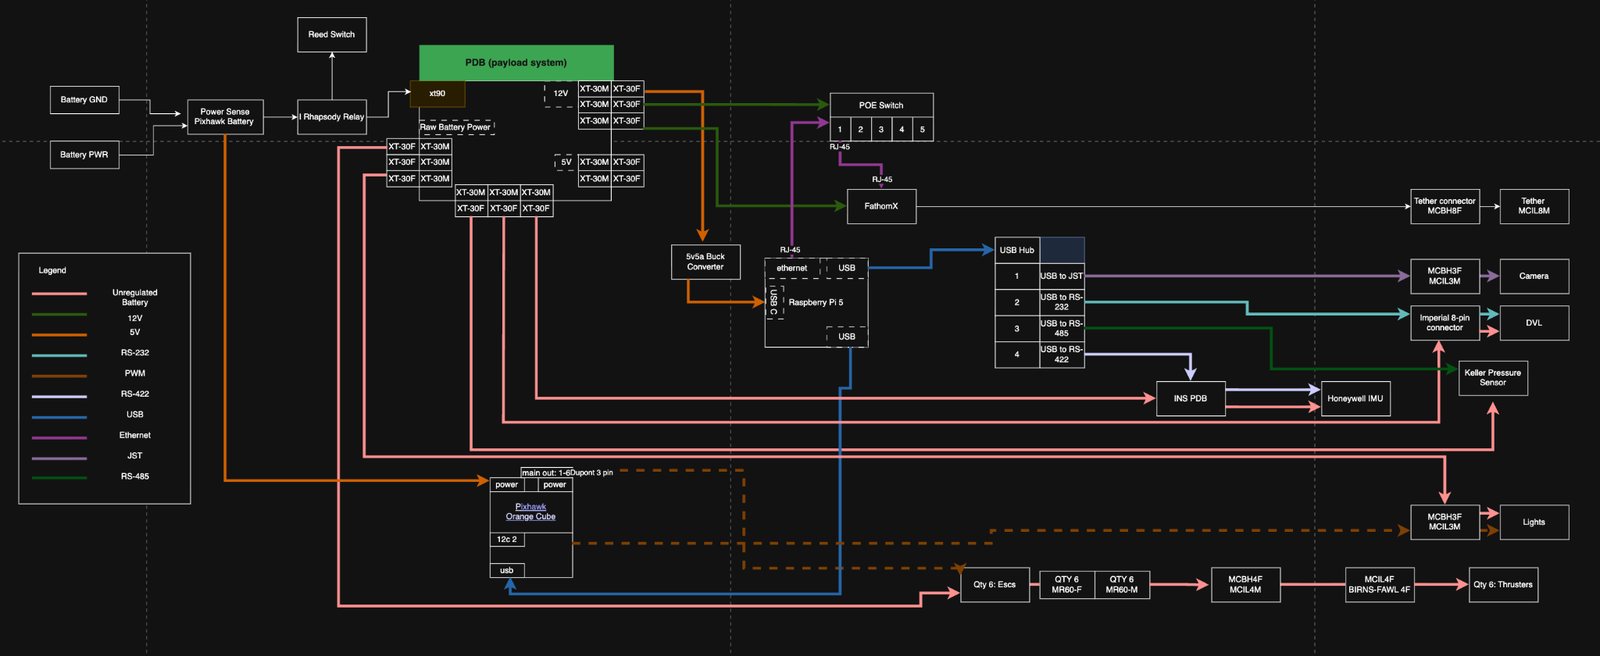Image resolution: width=1600 pixels, height=656 pixels.
Task: Click the RS-485 legend label
Action: click(x=135, y=476)
